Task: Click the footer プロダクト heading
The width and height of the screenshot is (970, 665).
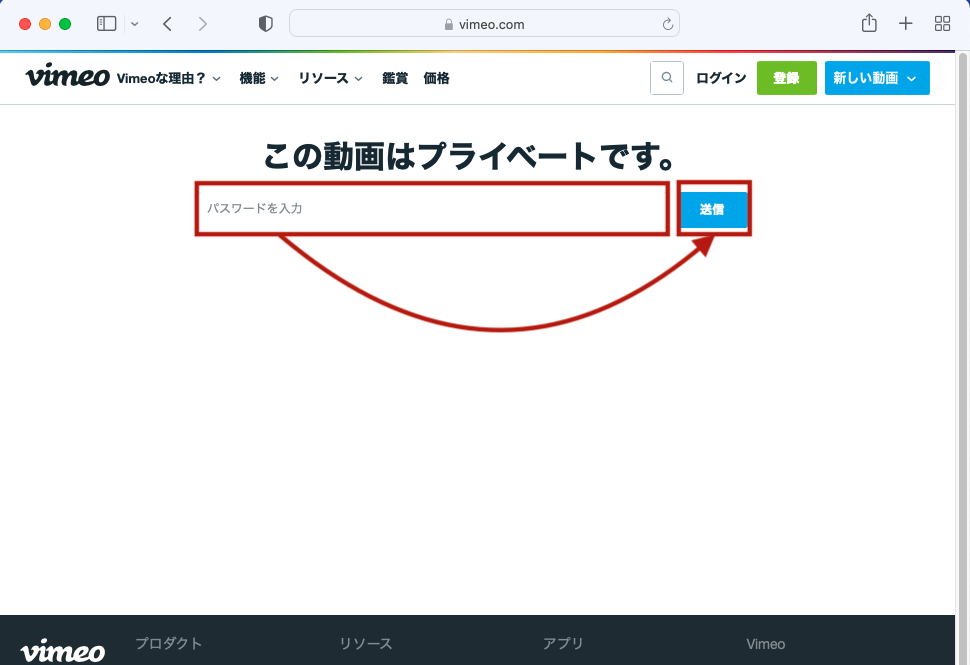Action: coord(168,643)
